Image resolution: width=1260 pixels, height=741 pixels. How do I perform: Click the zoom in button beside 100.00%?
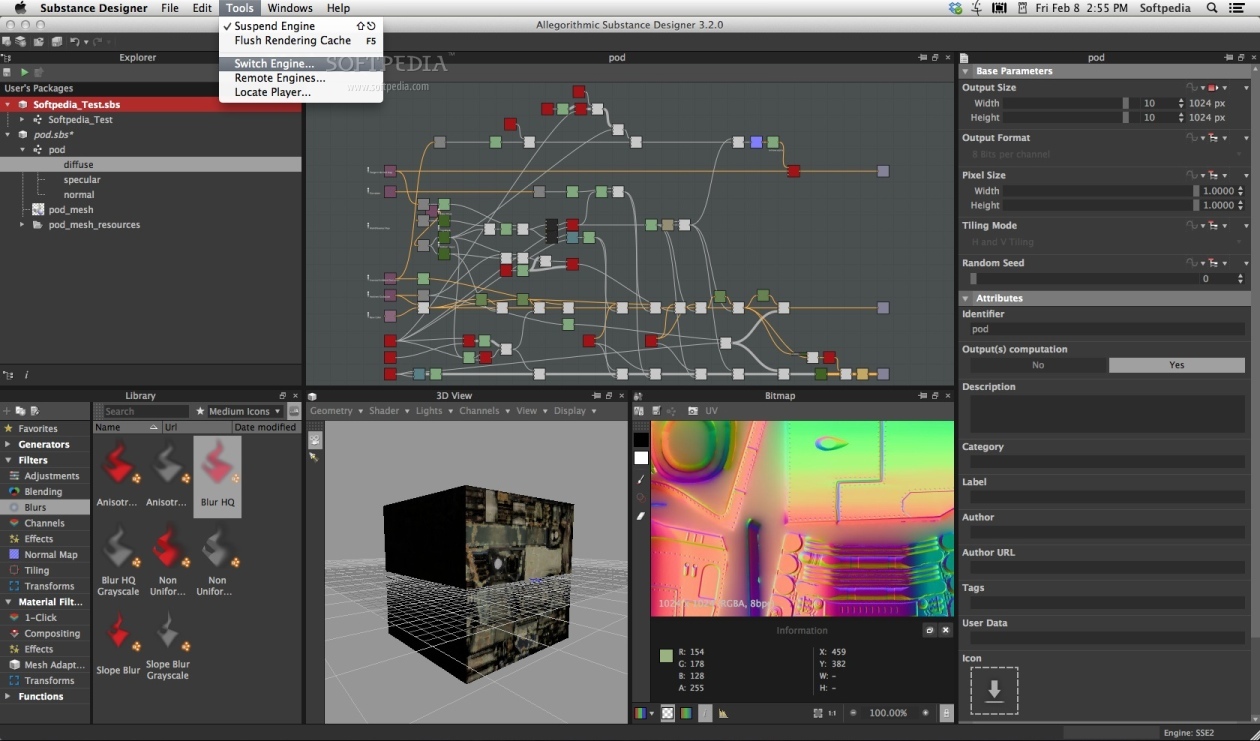click(x=925, y=713)
